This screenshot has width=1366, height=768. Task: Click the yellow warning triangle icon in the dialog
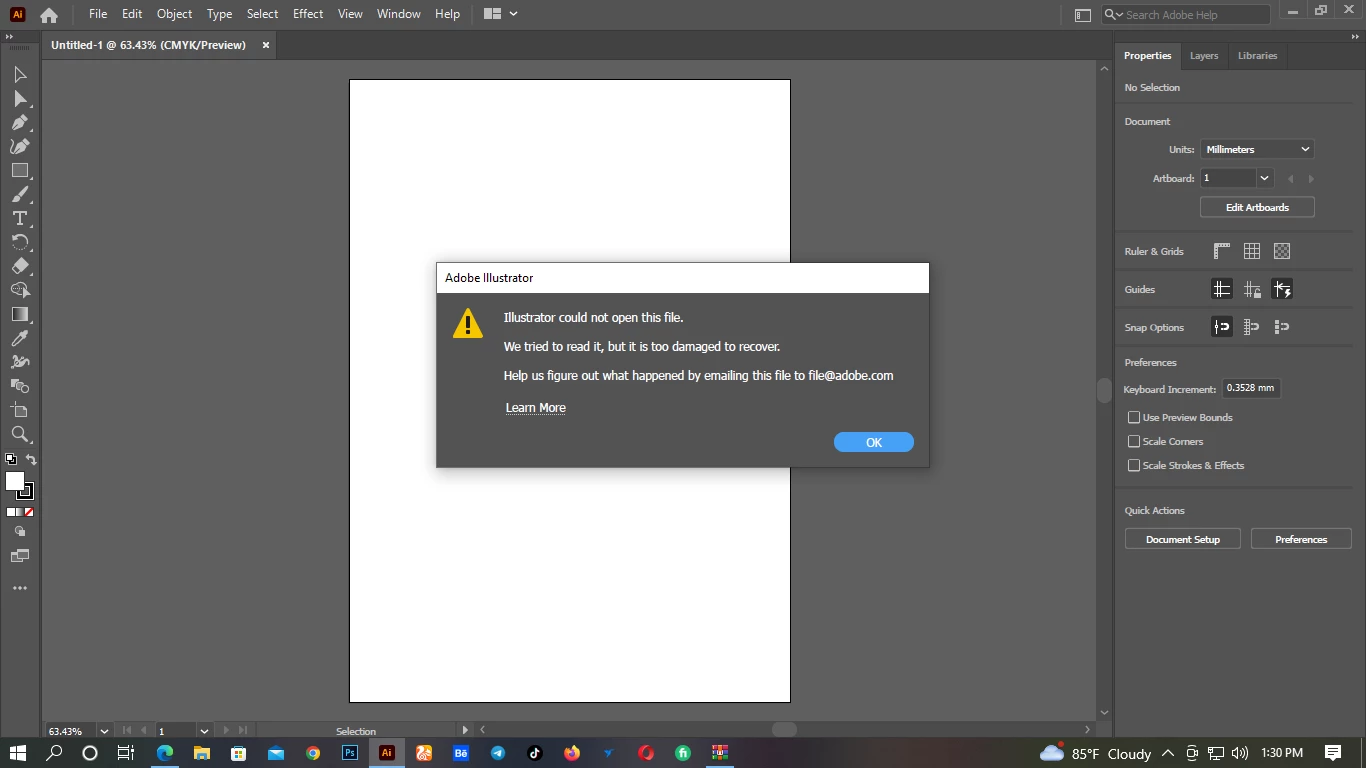468,324
